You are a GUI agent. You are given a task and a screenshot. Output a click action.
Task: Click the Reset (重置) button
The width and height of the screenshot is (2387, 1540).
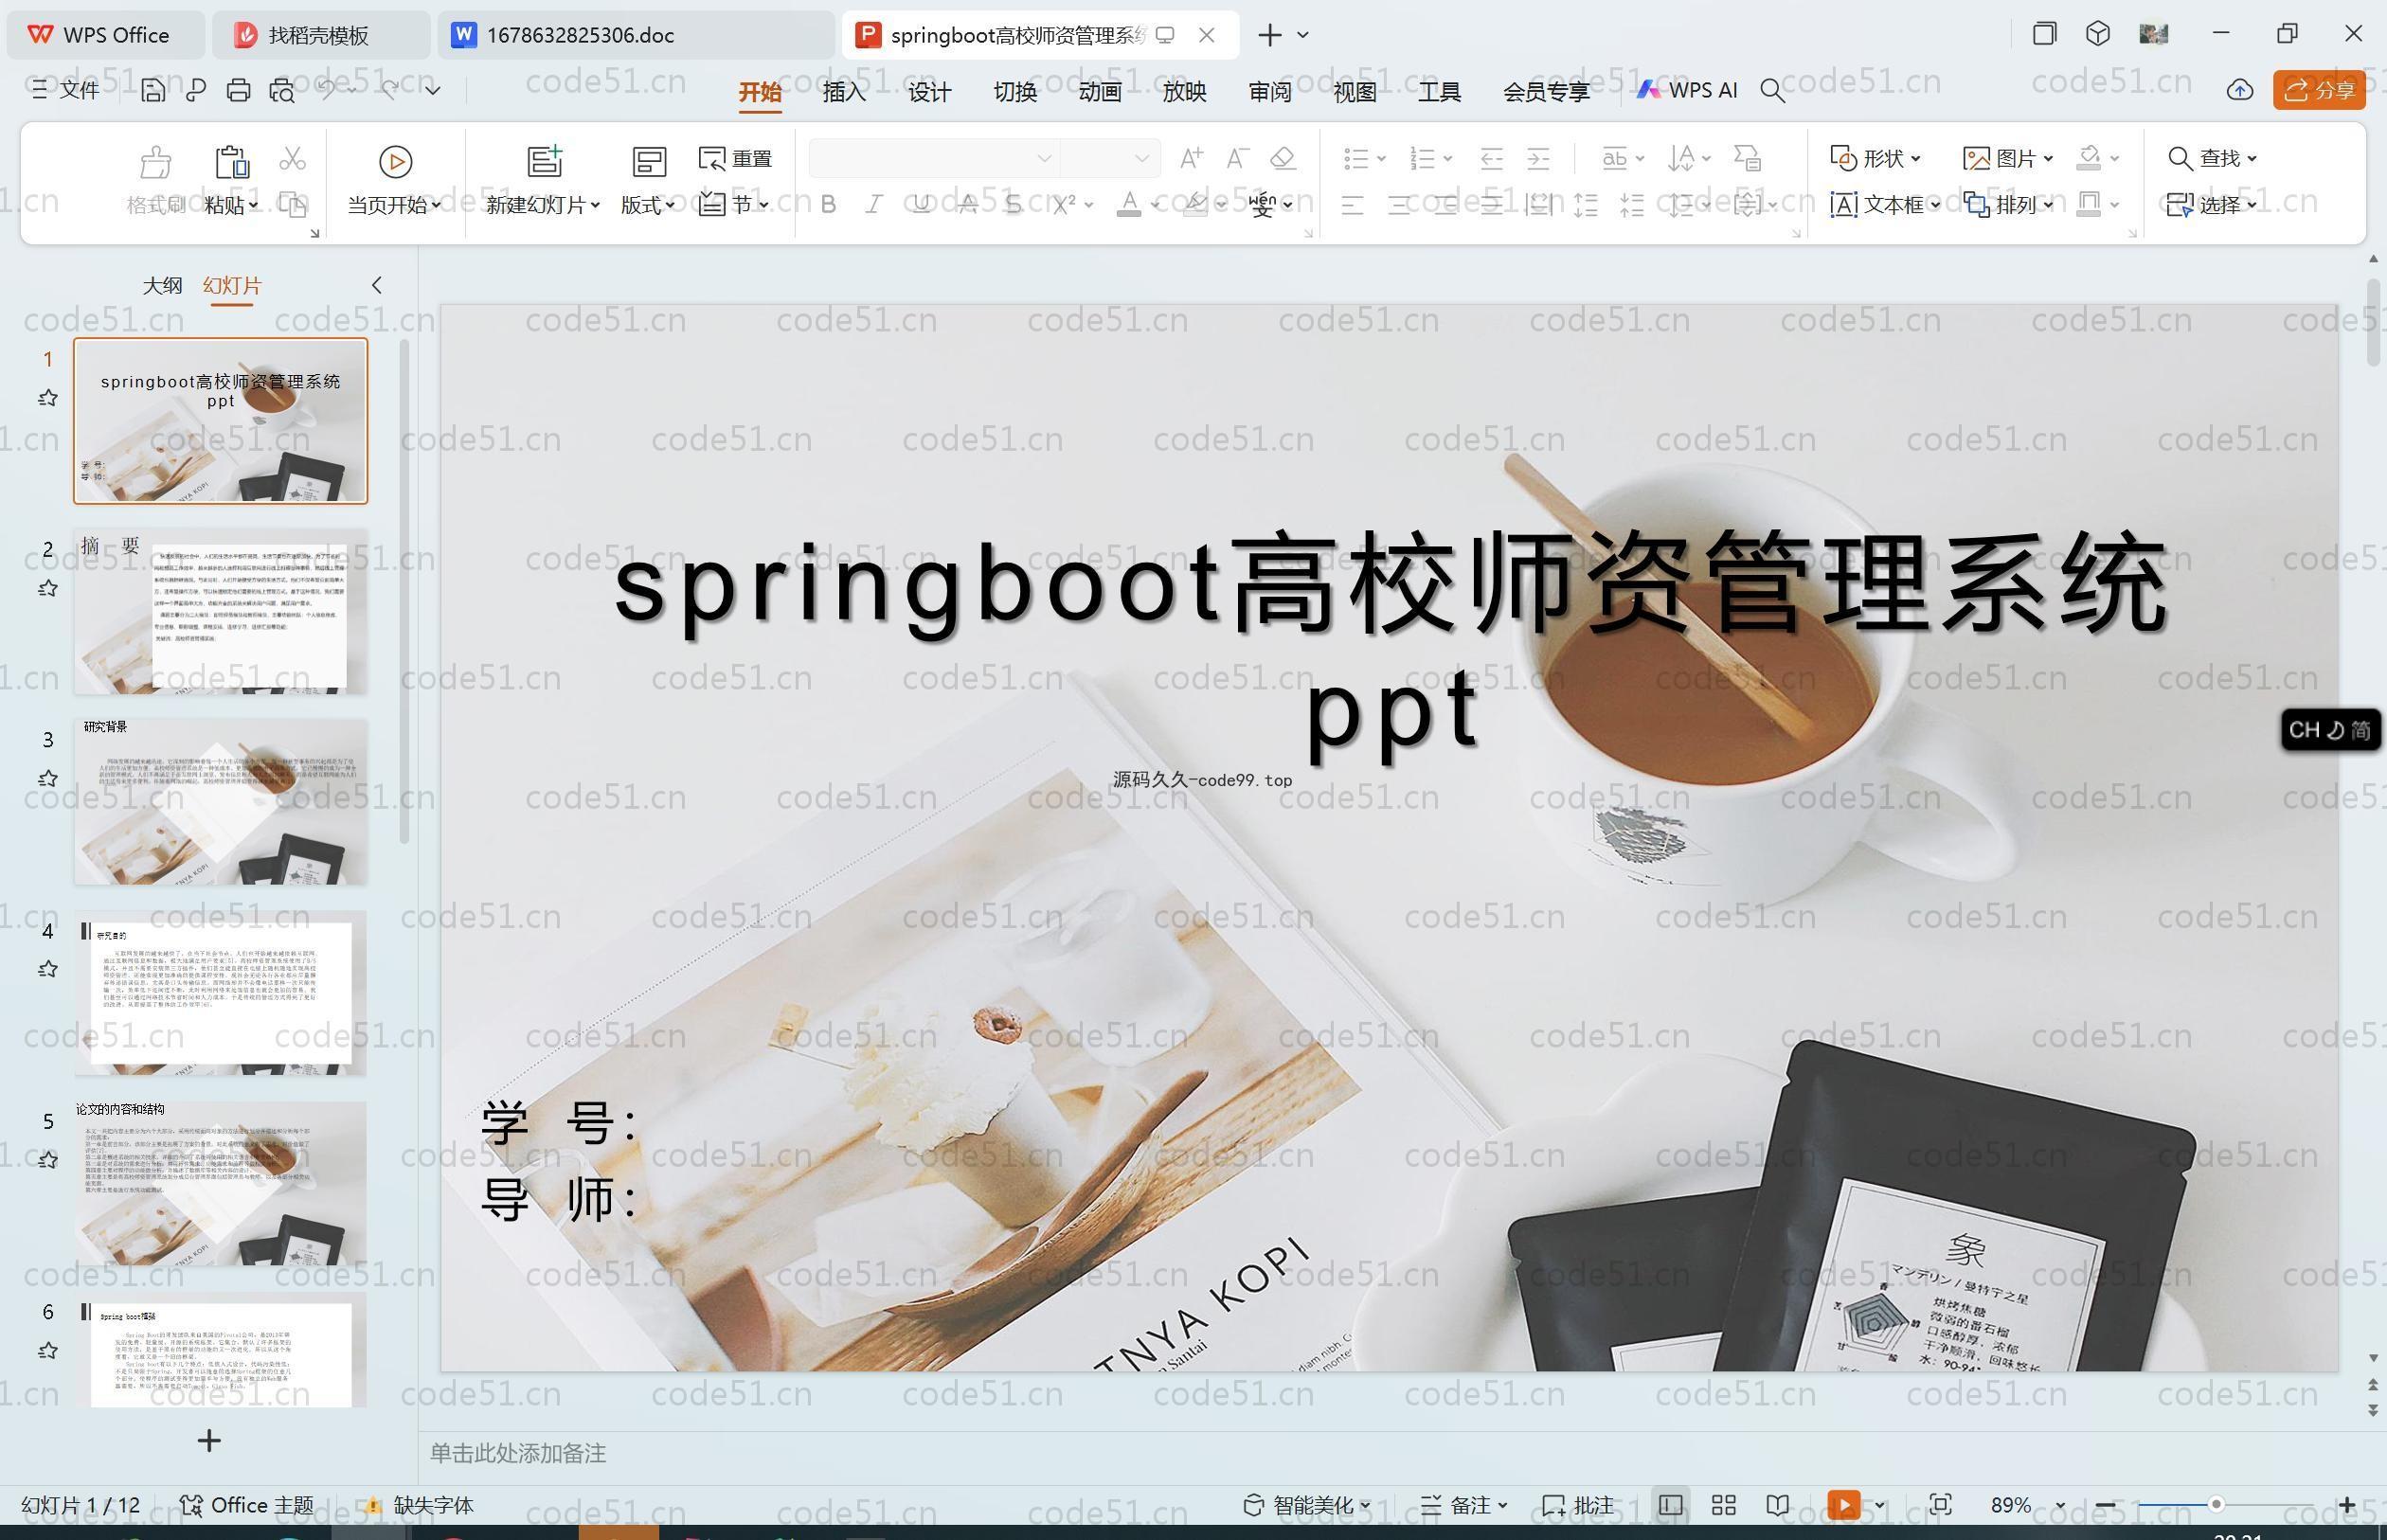pos(736,158)
